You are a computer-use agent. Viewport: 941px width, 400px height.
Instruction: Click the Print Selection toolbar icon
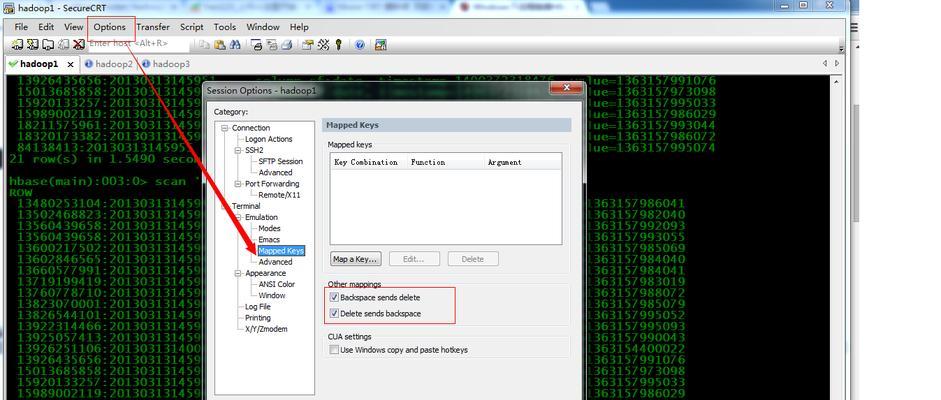[271, 44]
